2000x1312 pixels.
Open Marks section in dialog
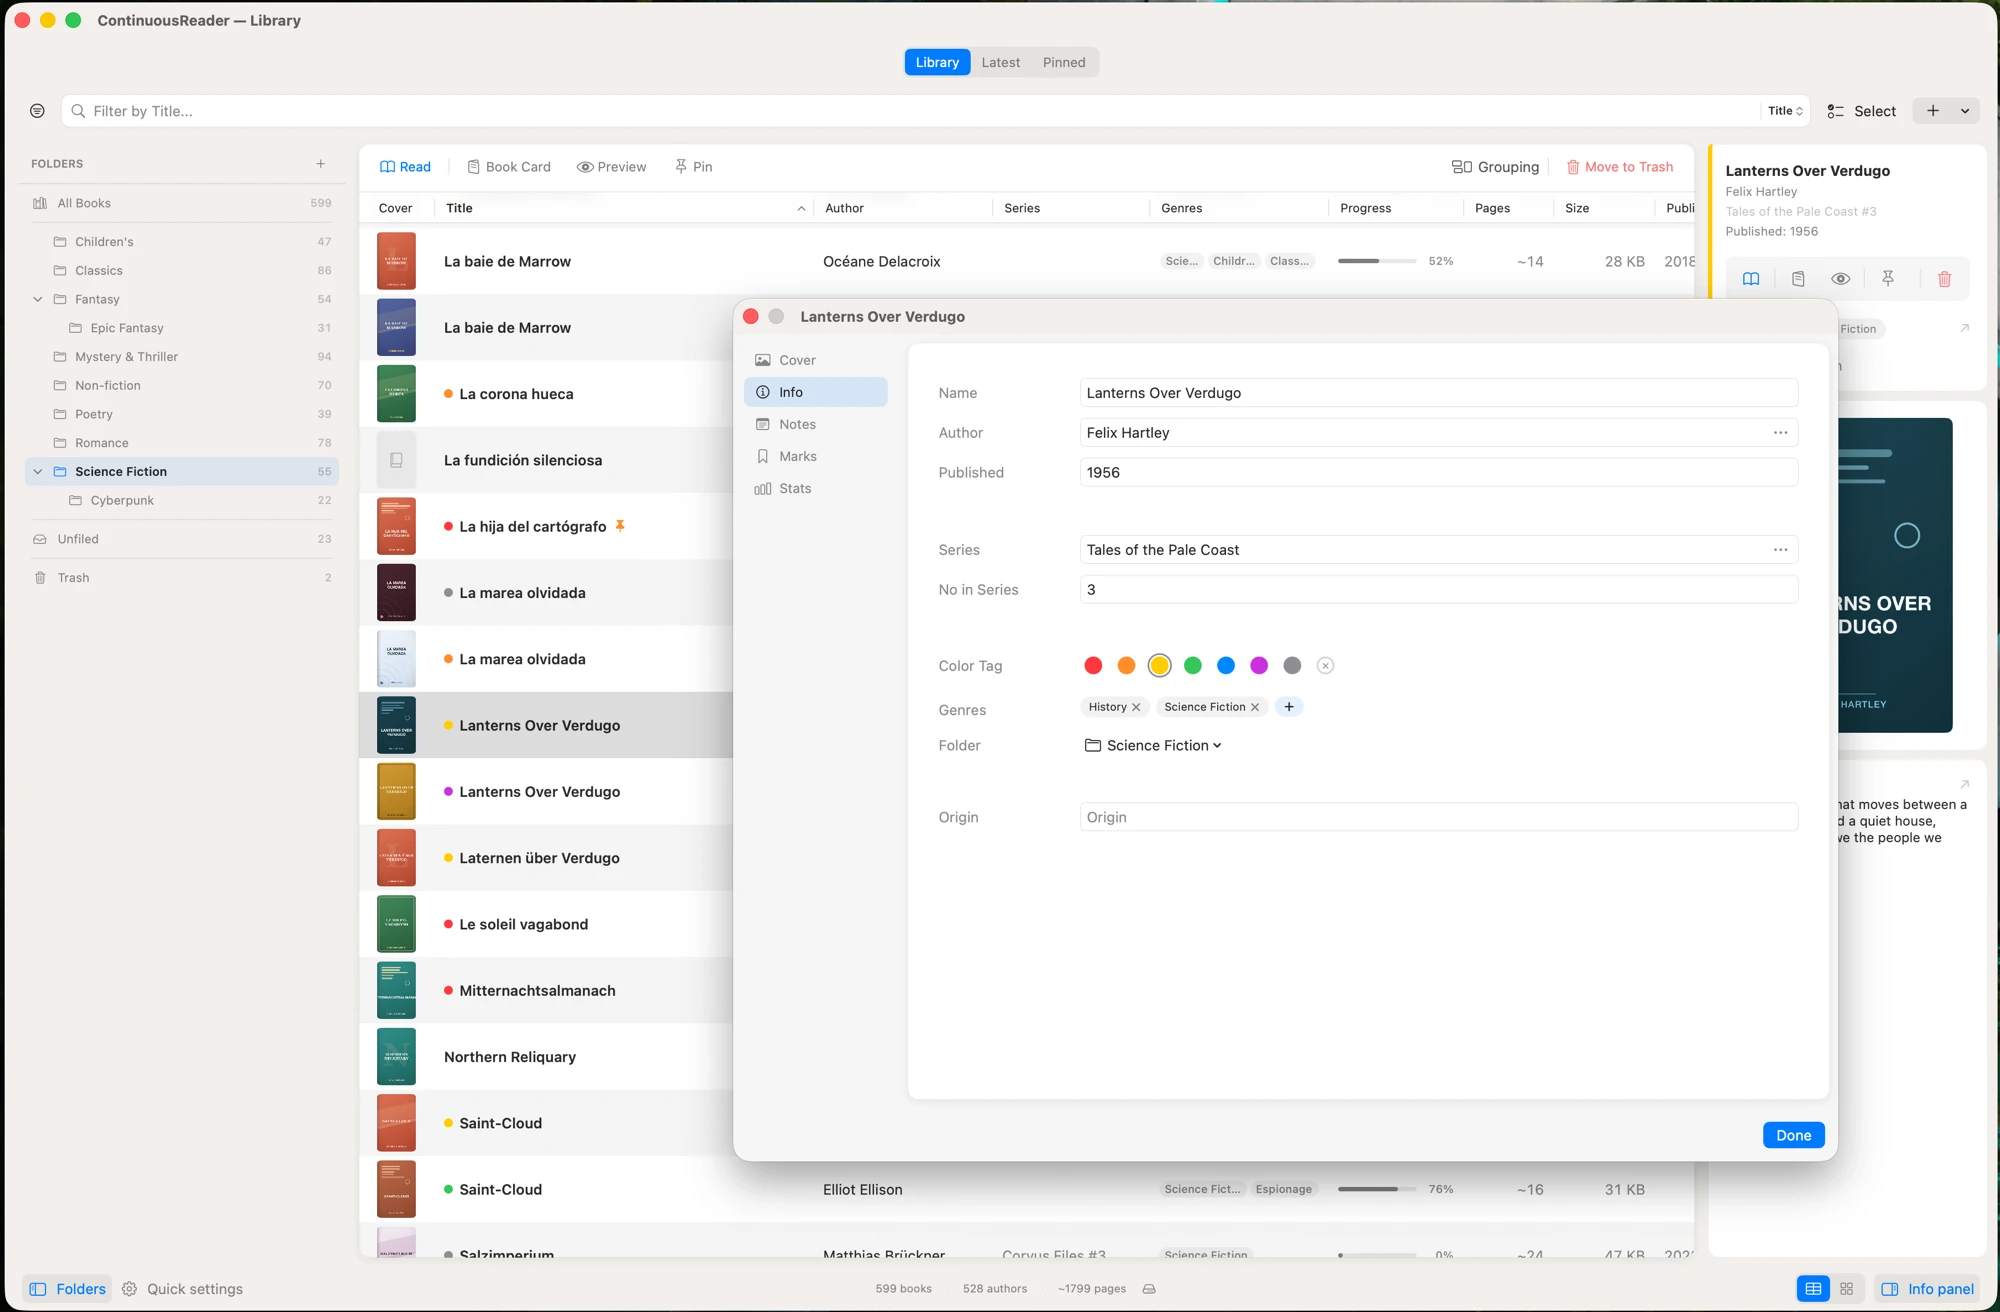815,456
